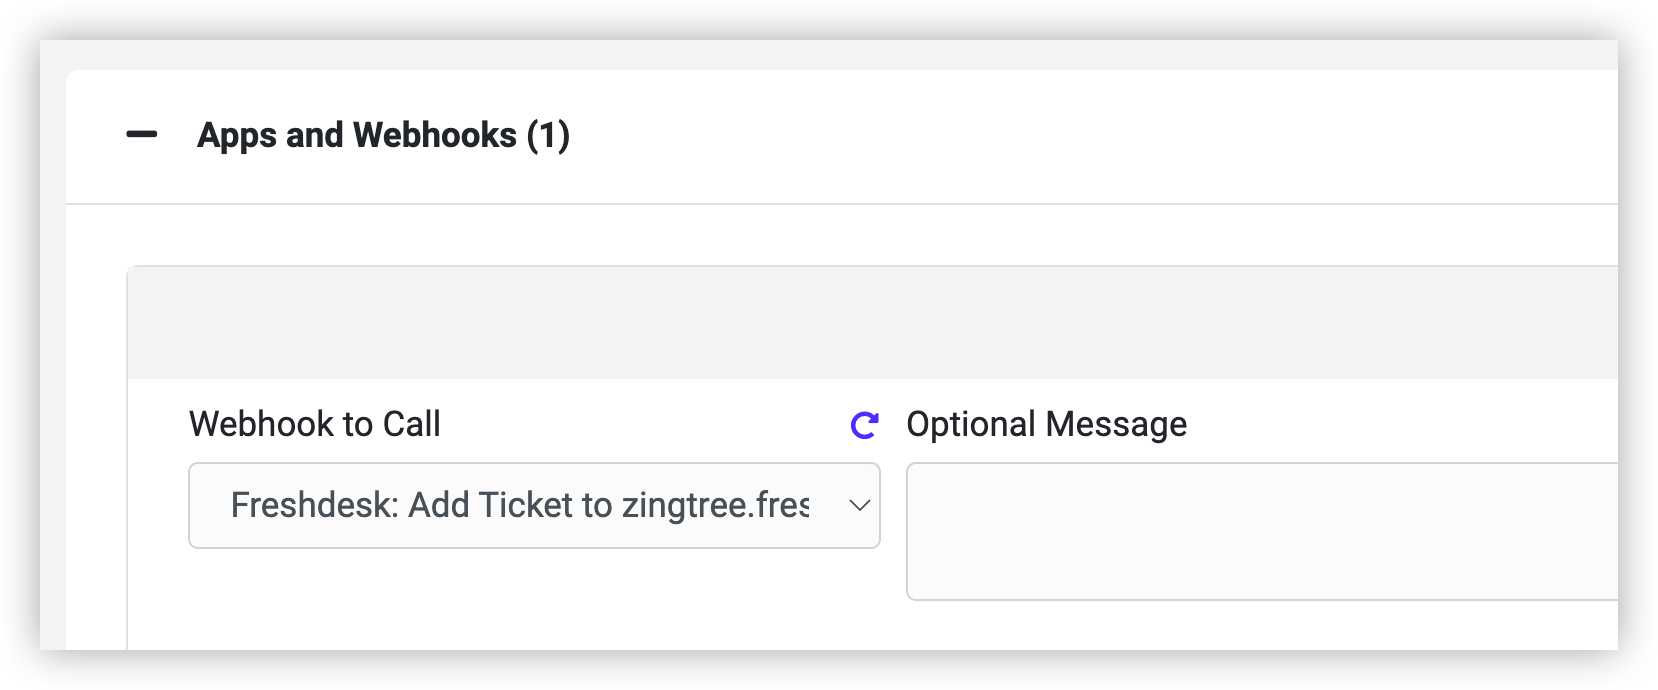1658x690 pixels.
Task: Click the word Webhooks in the heading
Action: (x=435, y=135)
